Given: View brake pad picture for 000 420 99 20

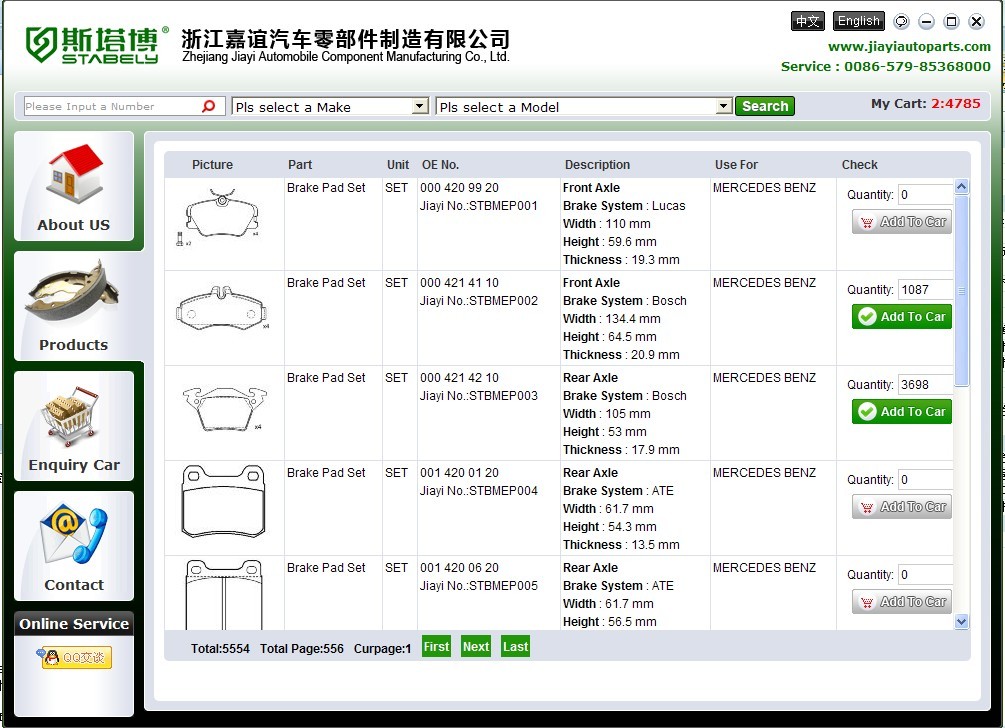Looking at the screenshot, I should click(x=219, y=217).
